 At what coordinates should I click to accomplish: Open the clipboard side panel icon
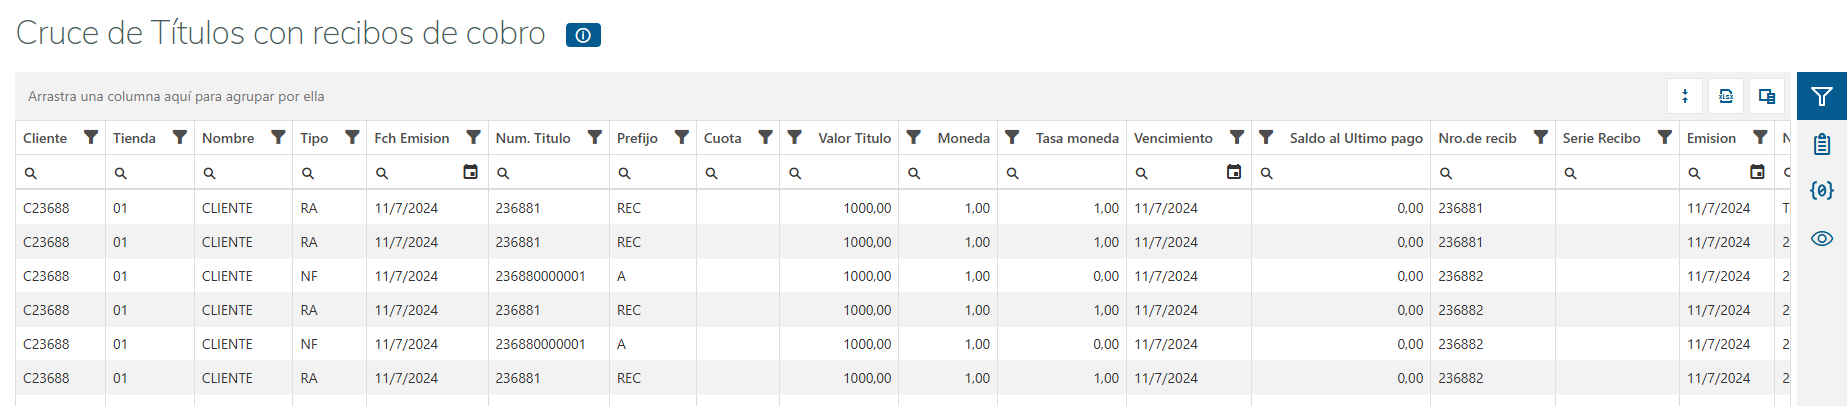[1821, 144]
